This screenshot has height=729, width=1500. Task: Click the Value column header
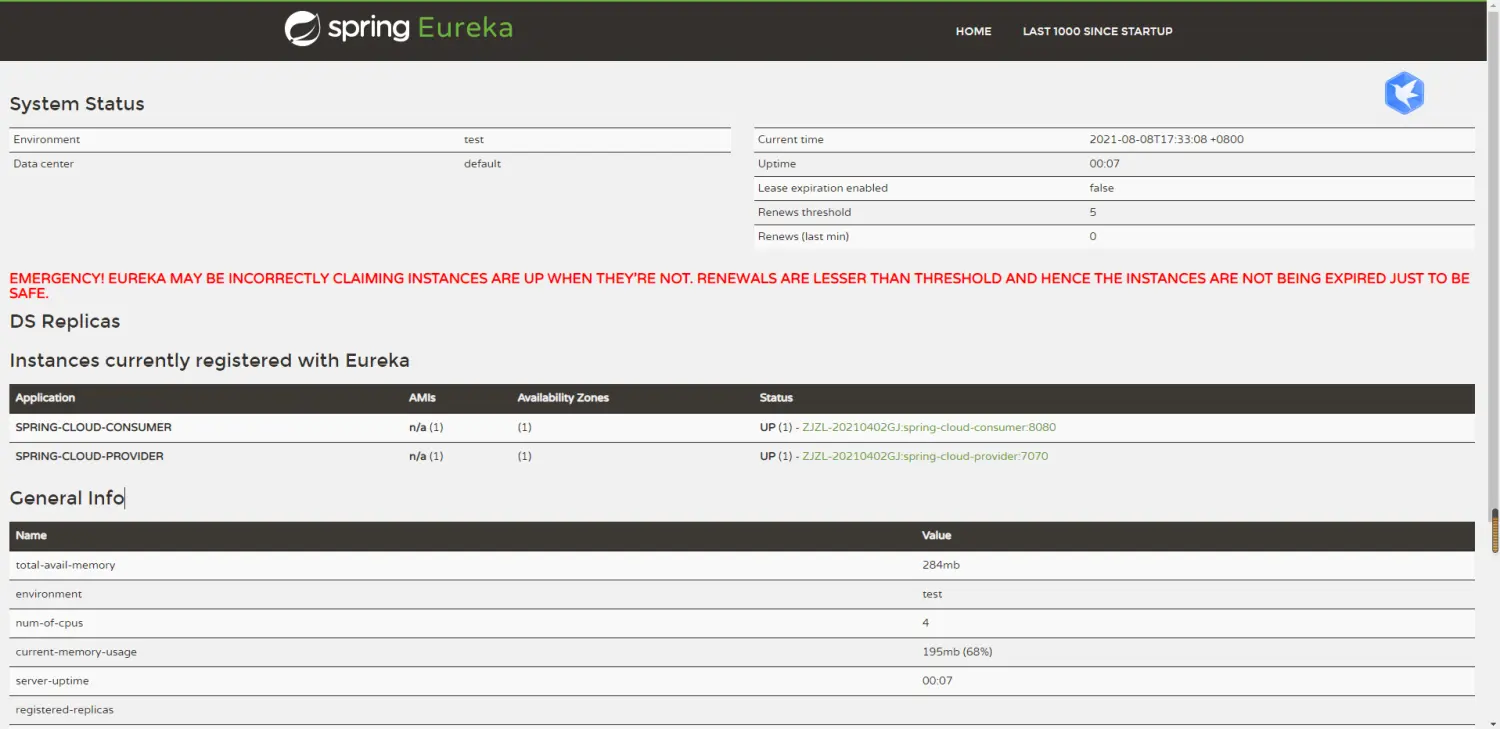coord(937,536)
